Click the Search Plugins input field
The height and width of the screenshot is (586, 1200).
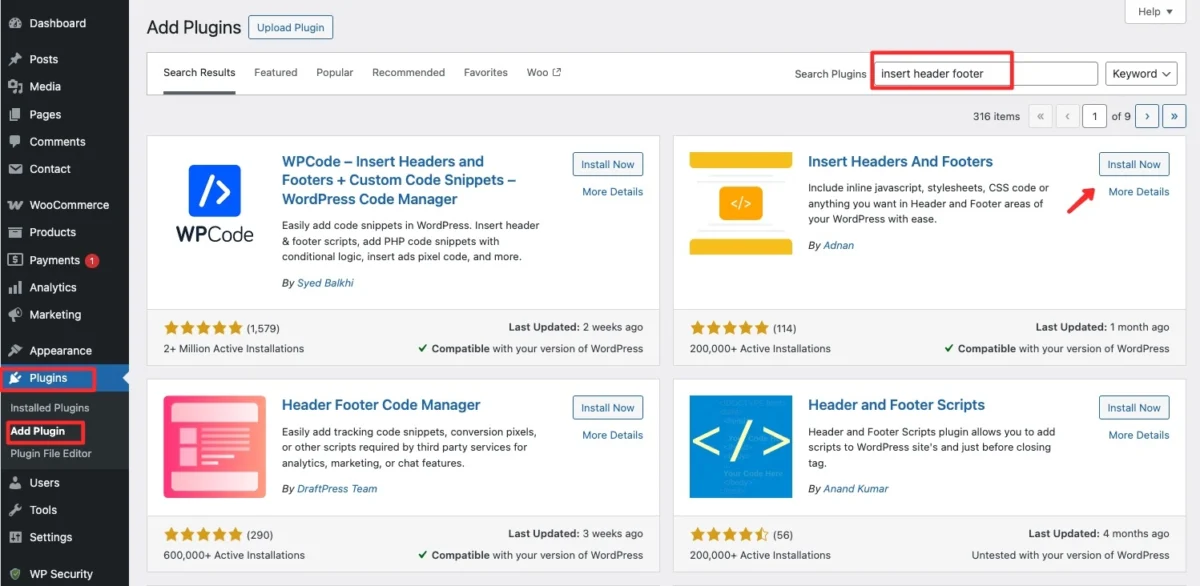[x=985, y=73]
